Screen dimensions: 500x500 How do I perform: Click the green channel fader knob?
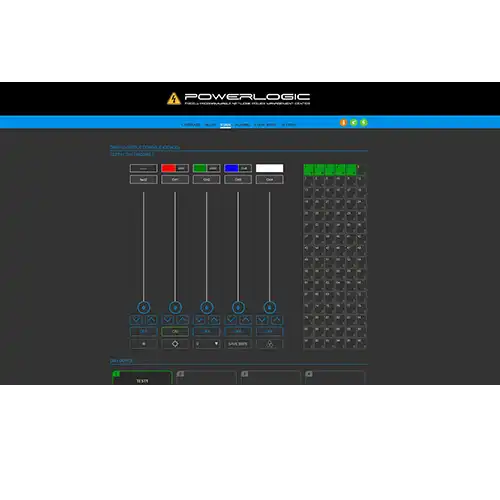[207, 307]
